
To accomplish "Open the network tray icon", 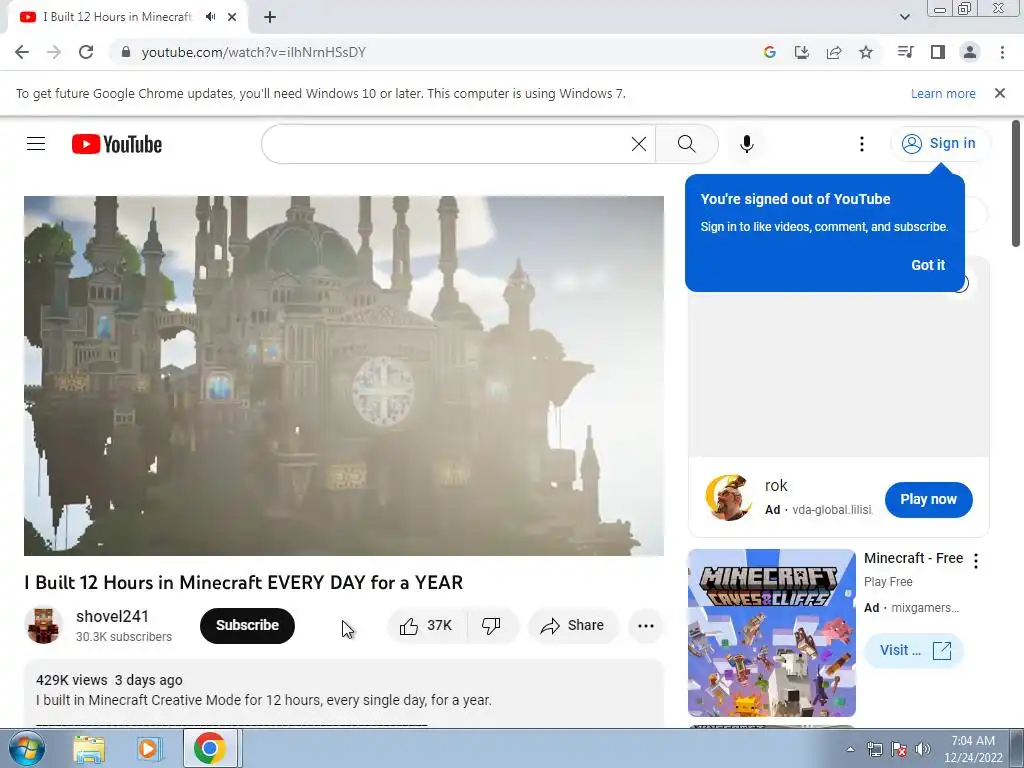I will coord(874,749).
